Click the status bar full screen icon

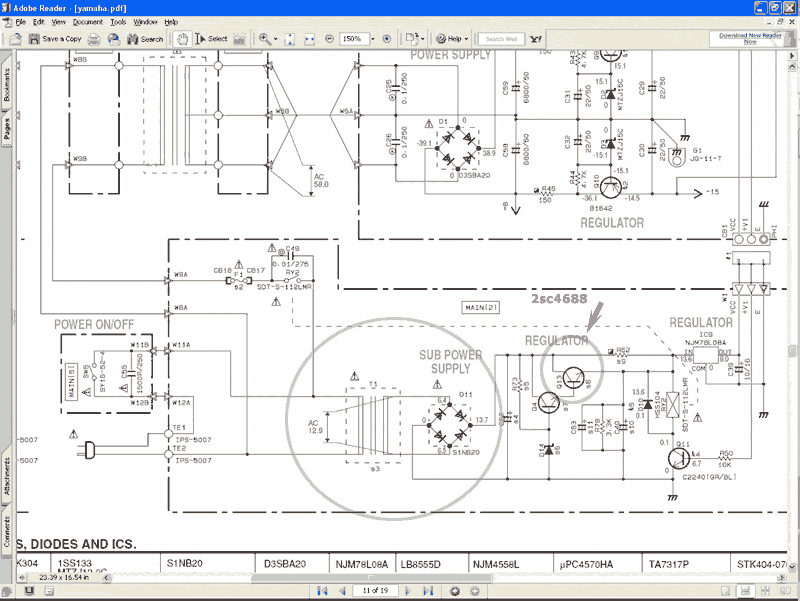(30, 591)
